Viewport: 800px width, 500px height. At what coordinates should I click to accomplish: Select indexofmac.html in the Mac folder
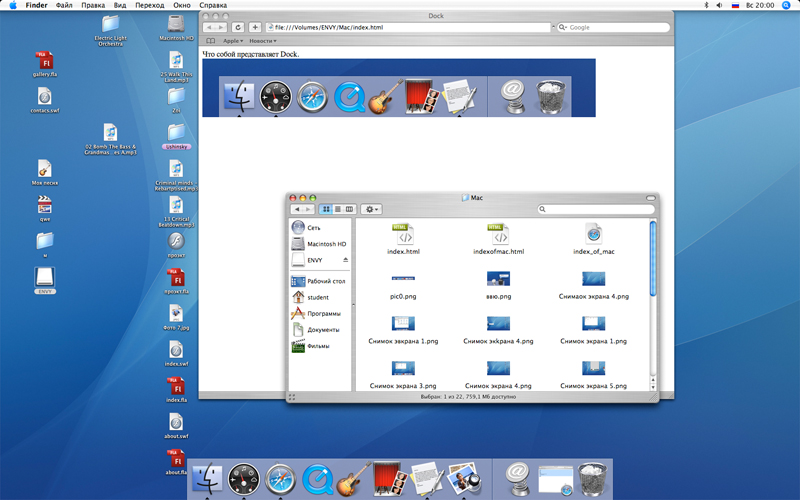pos(498,239)
